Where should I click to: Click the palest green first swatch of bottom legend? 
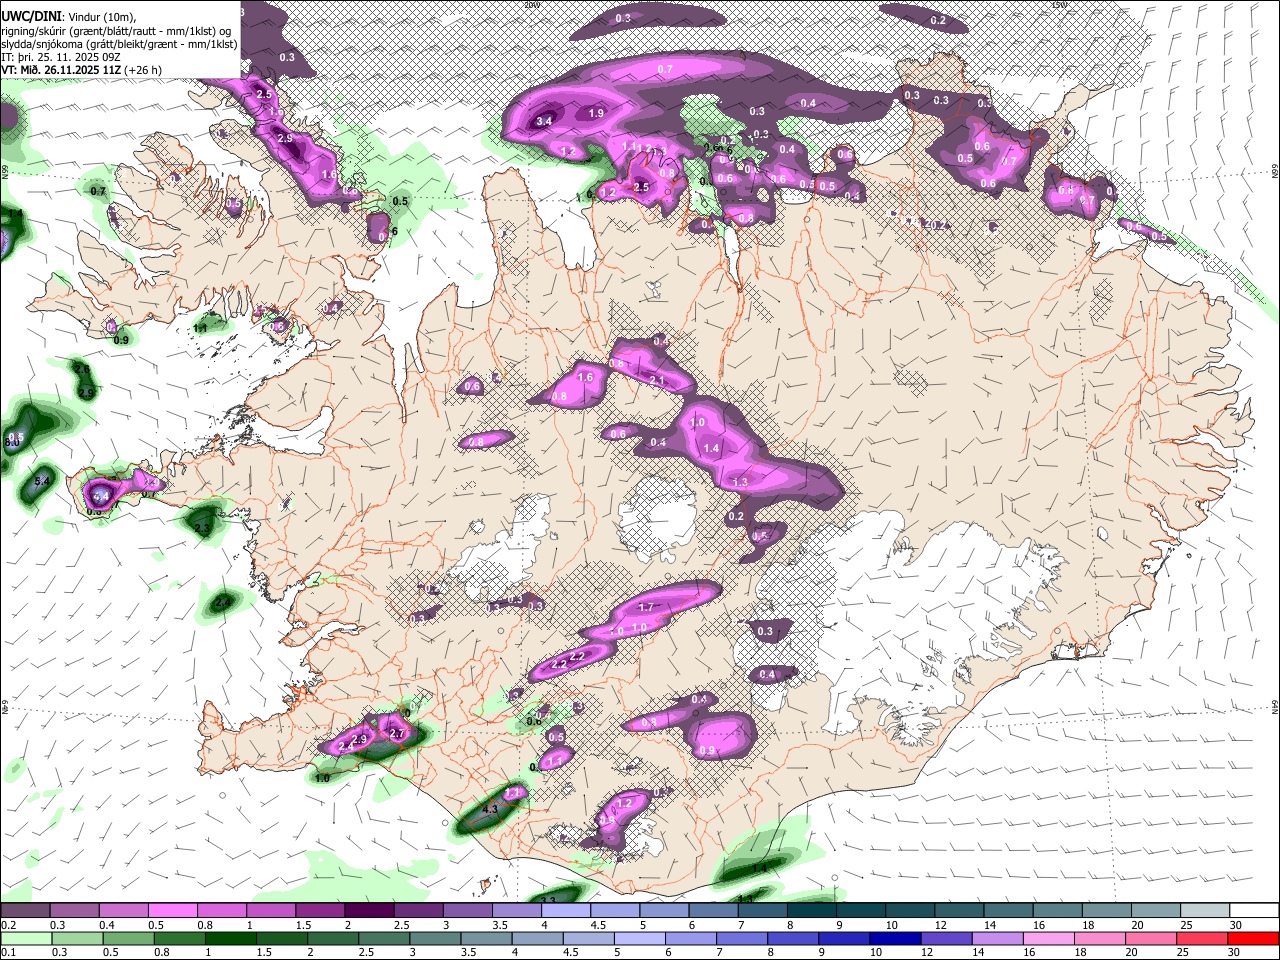tap(25, 938)
